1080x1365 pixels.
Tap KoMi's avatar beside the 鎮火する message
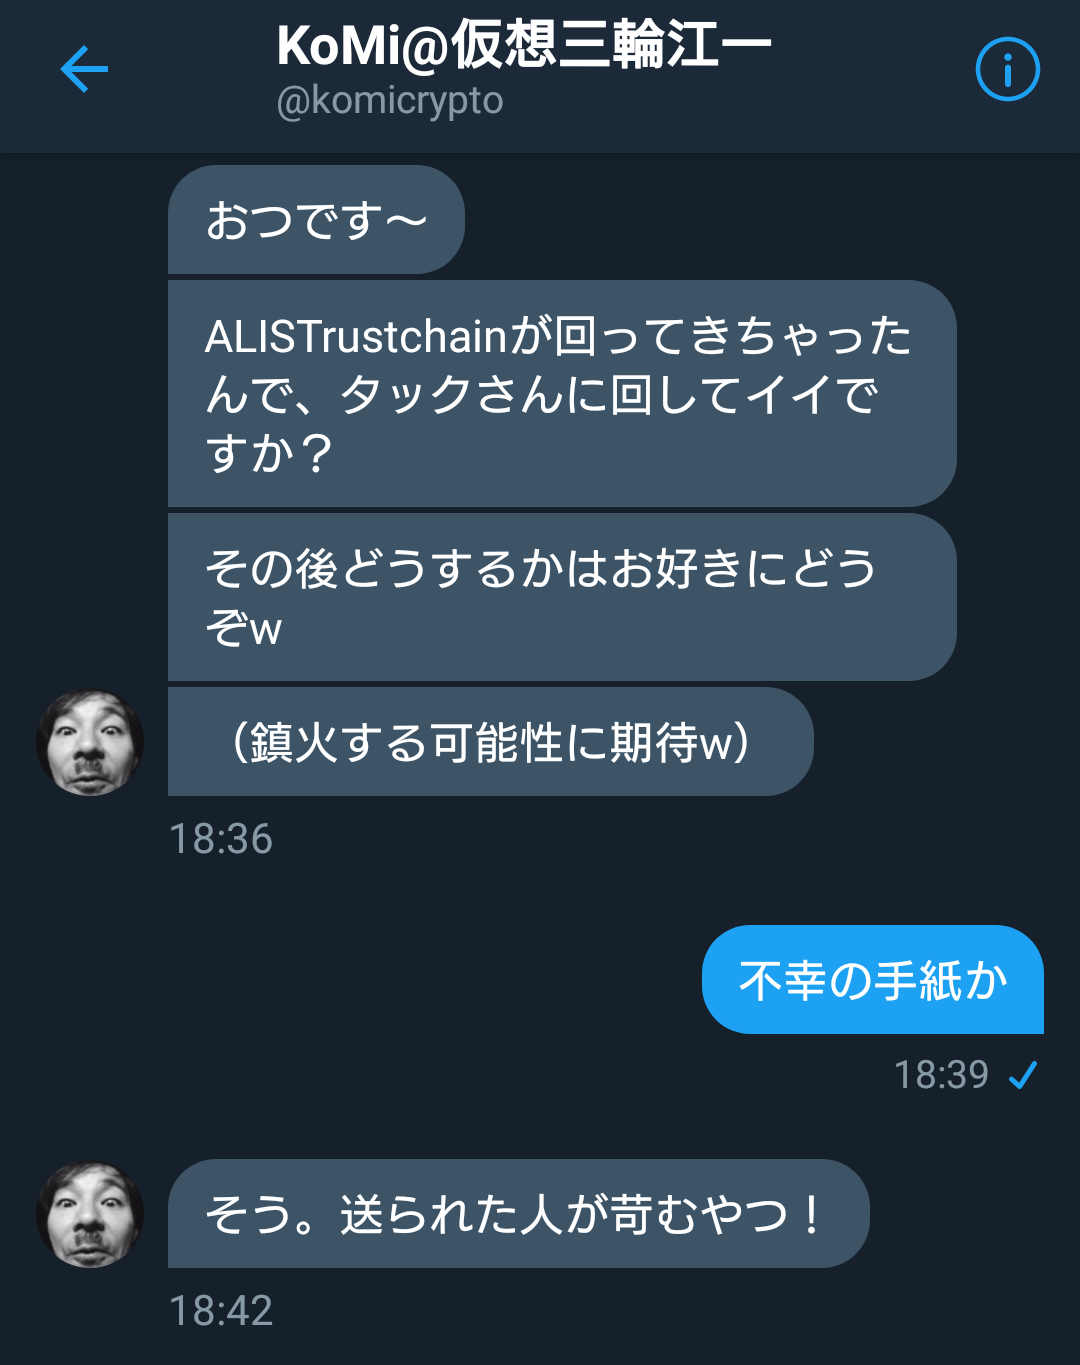pos(90,742)
